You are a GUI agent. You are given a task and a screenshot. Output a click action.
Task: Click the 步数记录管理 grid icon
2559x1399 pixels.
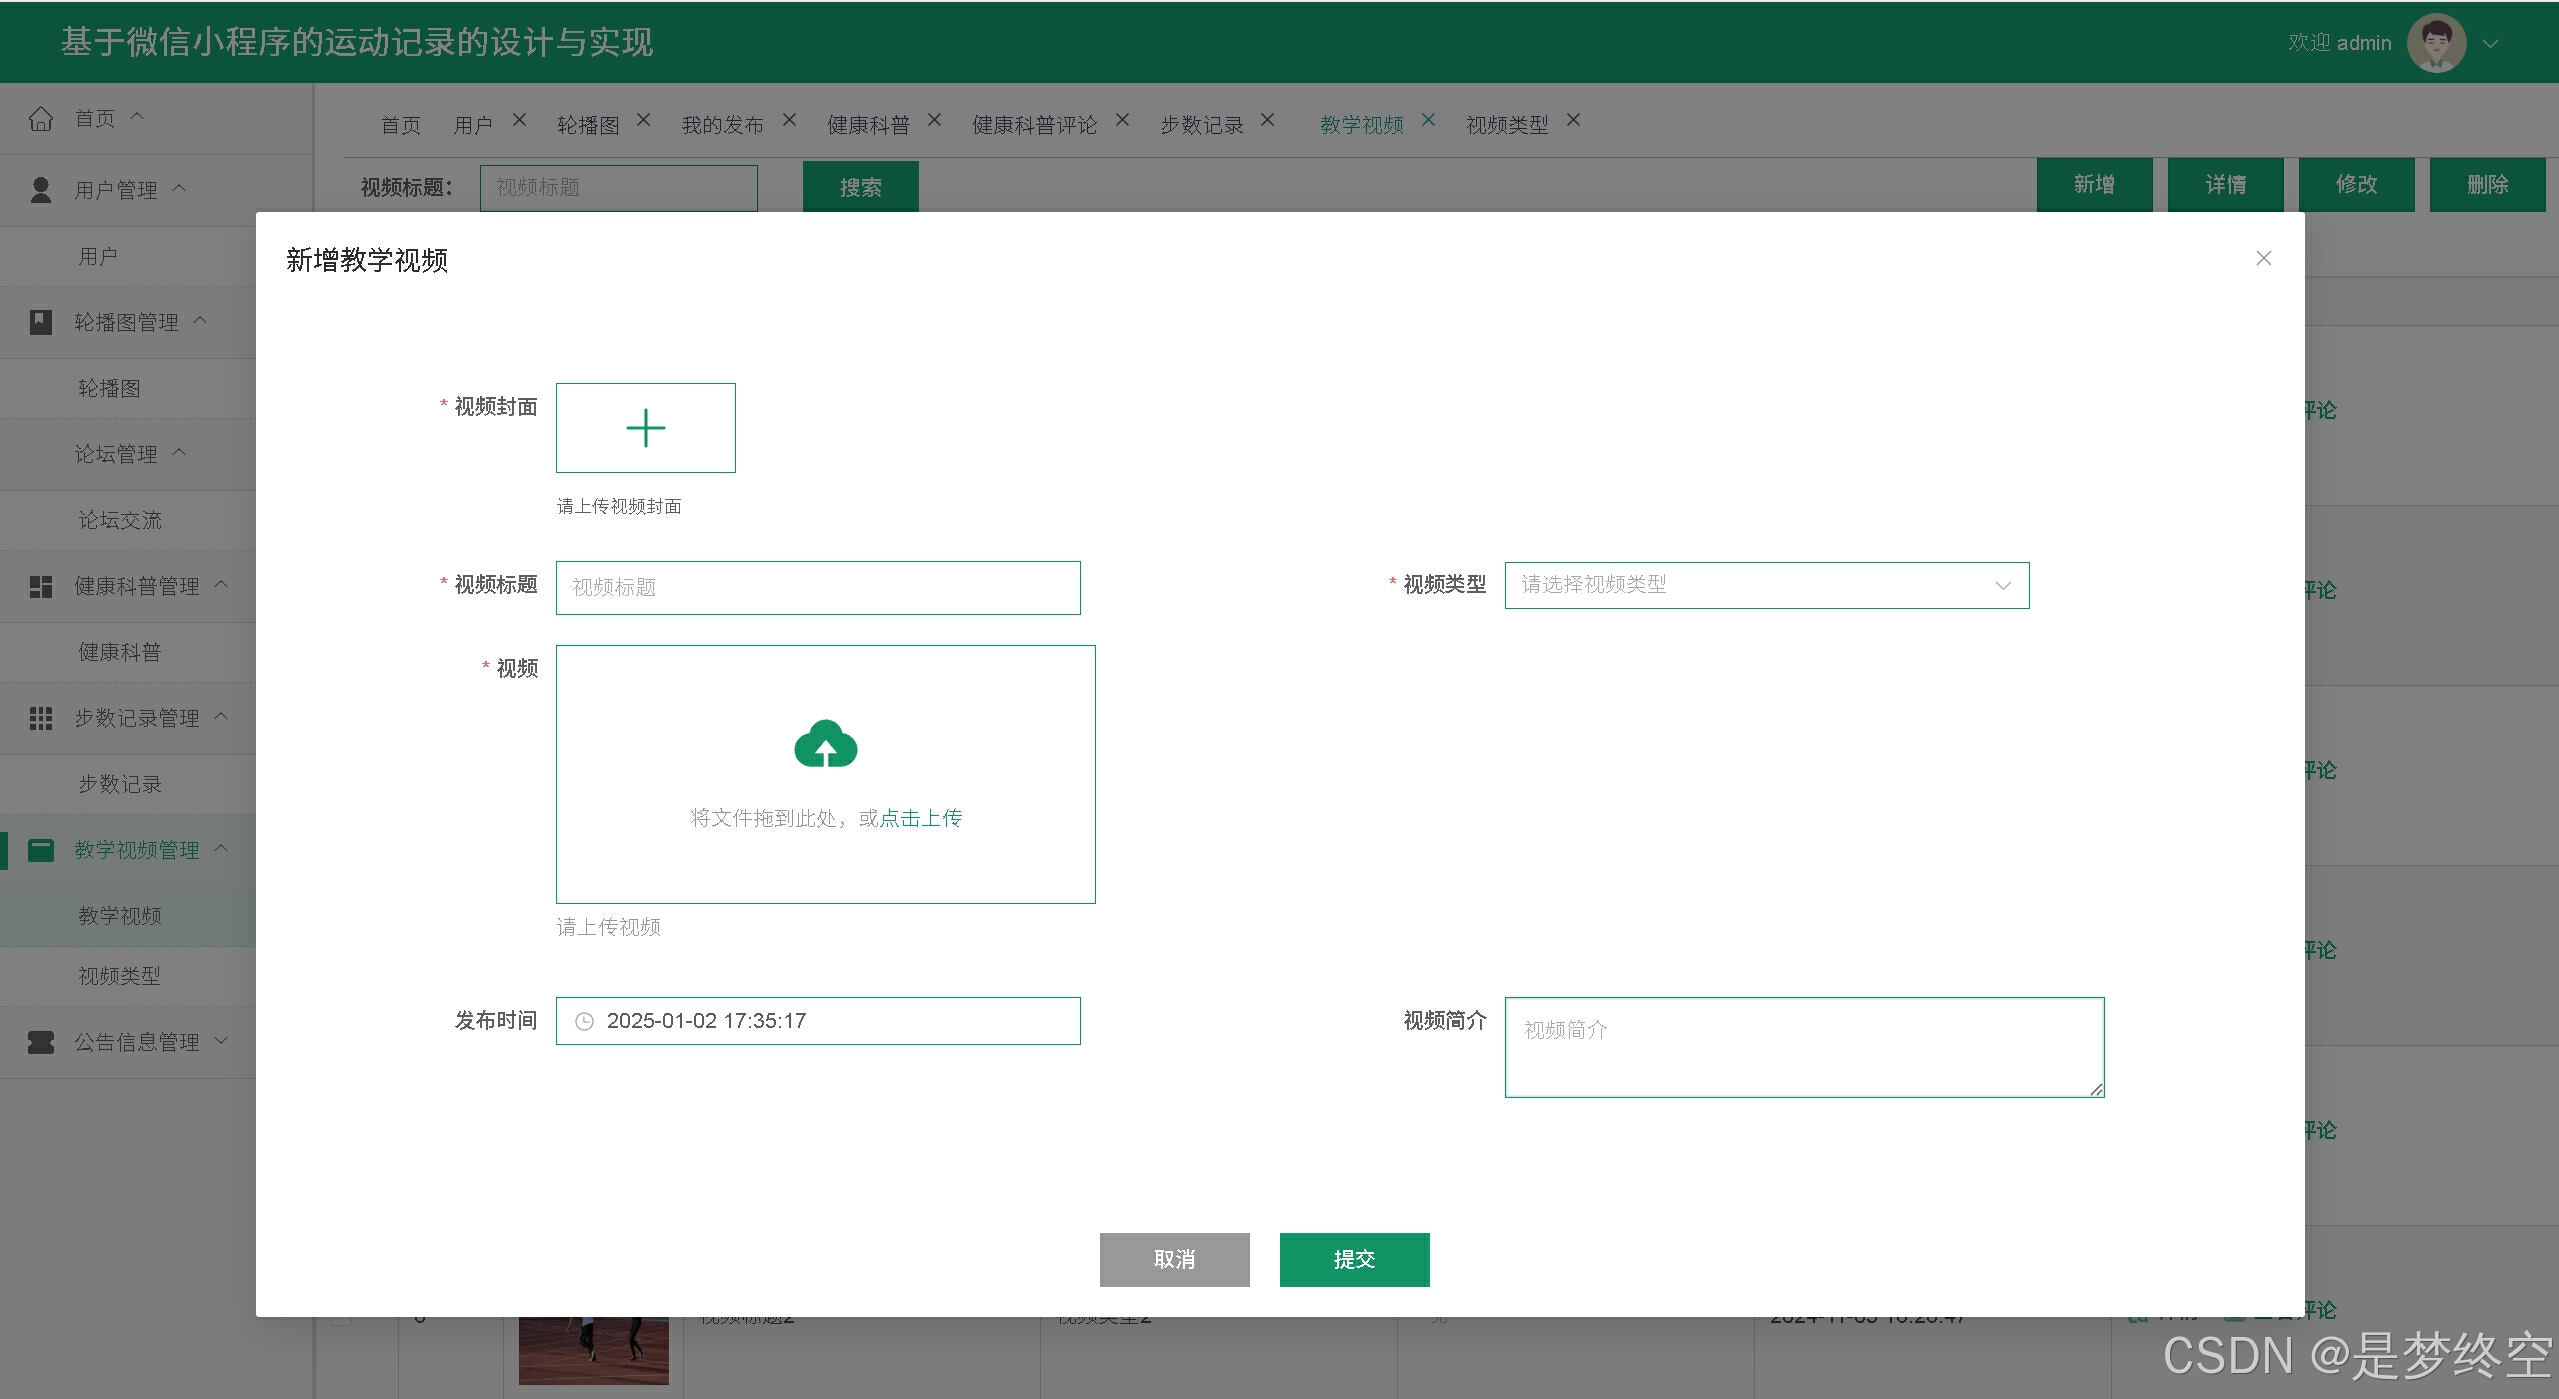41,718
